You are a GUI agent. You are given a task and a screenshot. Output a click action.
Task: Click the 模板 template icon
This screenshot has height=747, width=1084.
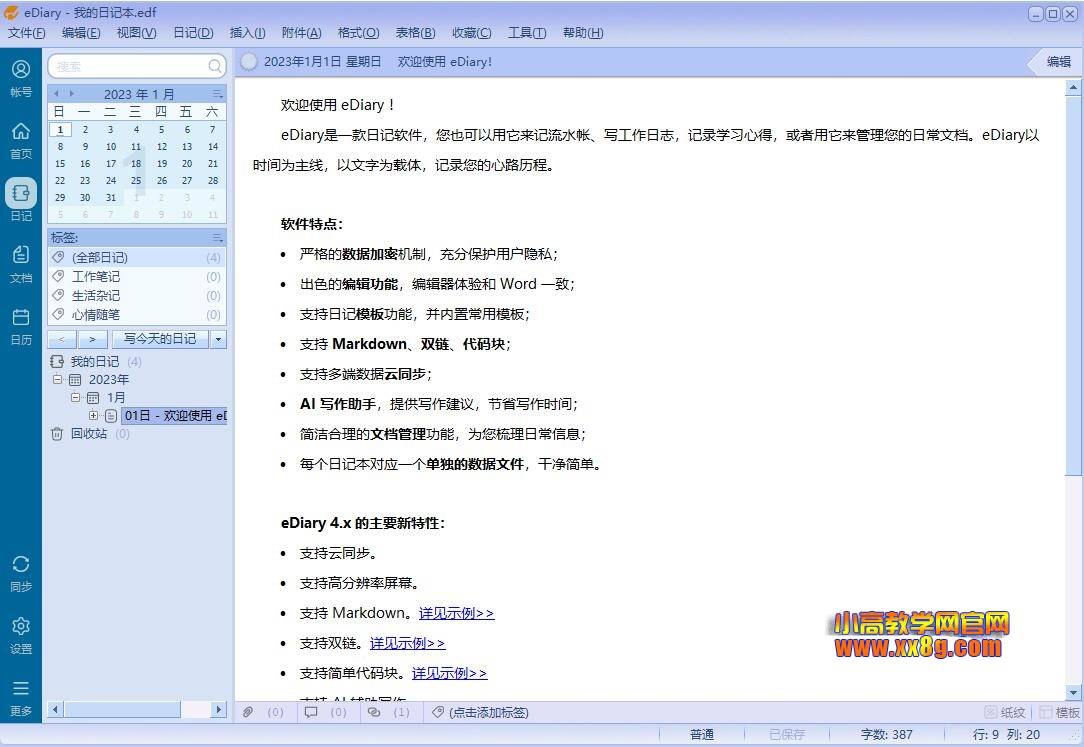1045,712
